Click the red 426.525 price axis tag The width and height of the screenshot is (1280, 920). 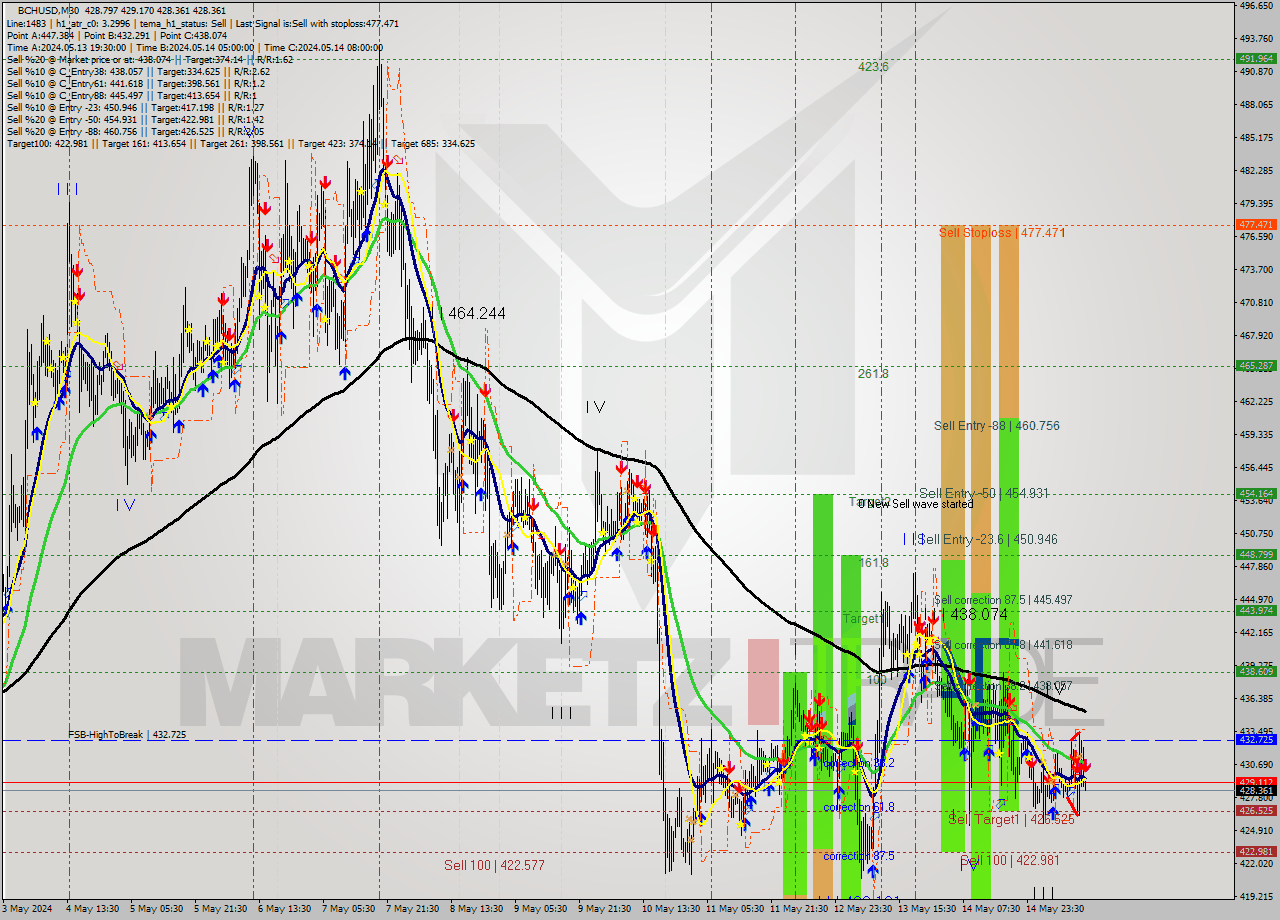[x=1256, y=811]
